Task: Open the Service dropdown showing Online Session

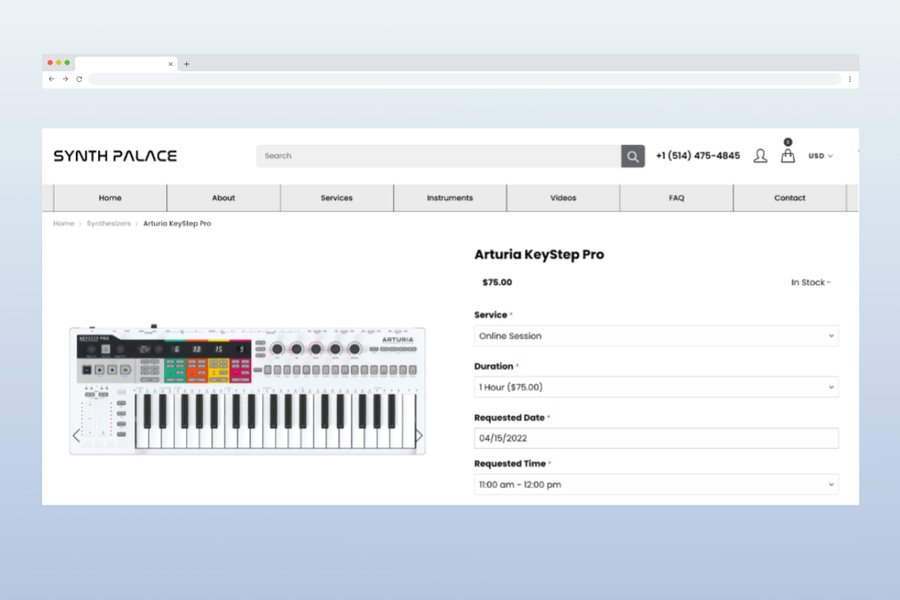Action: click(x=656, y=336)
